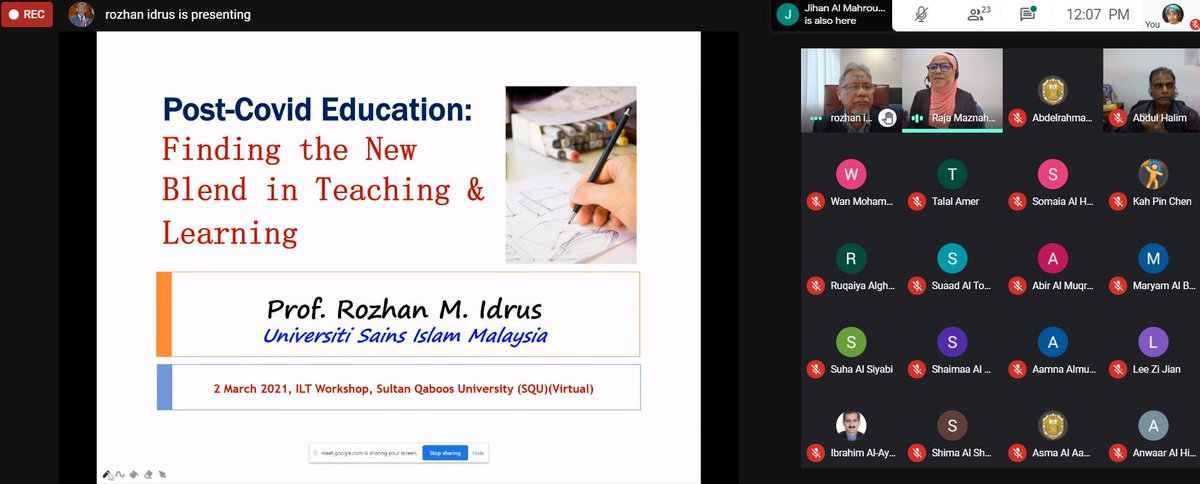The width and height of the screenshot is (1200, 484).
Task: Click the name 'Shaimaa Al ...'
Action: 962,369
